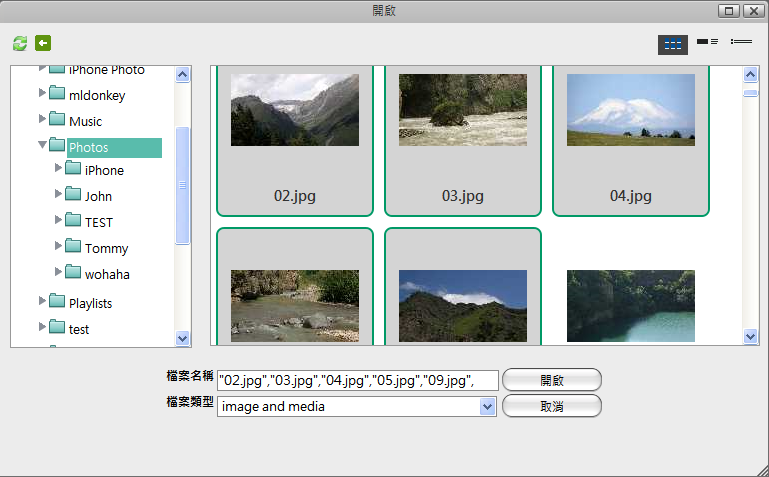Click the thumbnail pane scroll down arrow
The height and width of the screenshot is (477, 769).
tap(751, 338)
